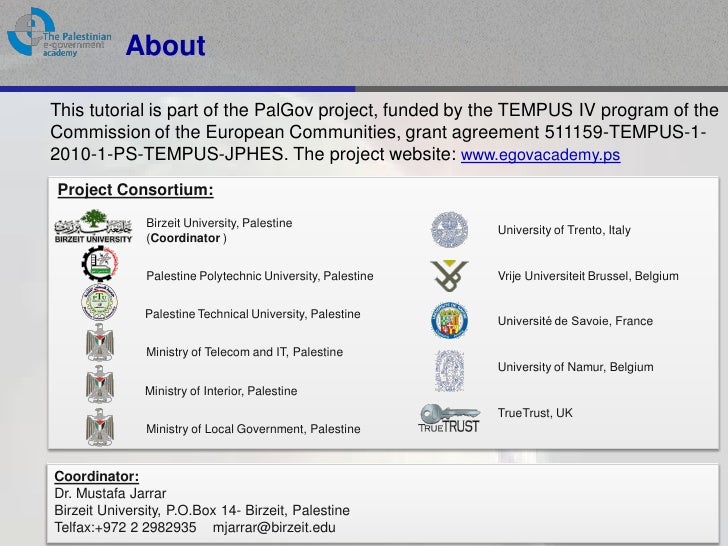Click the 'Project Consortium:' heading
Viewport: 728px width, 546px height.
(x=136, y=190)
